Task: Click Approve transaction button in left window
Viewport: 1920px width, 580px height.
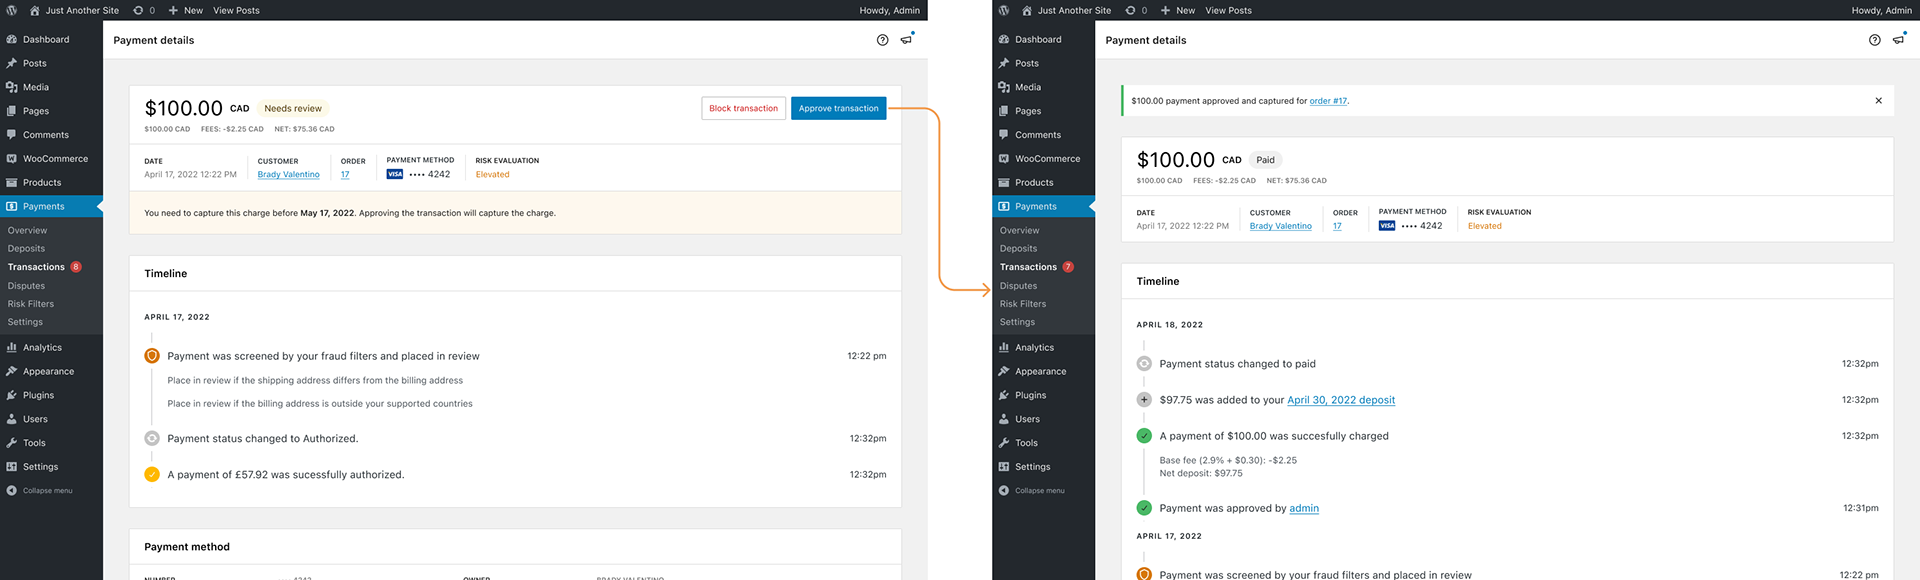Action: click(x=838, y=108)
